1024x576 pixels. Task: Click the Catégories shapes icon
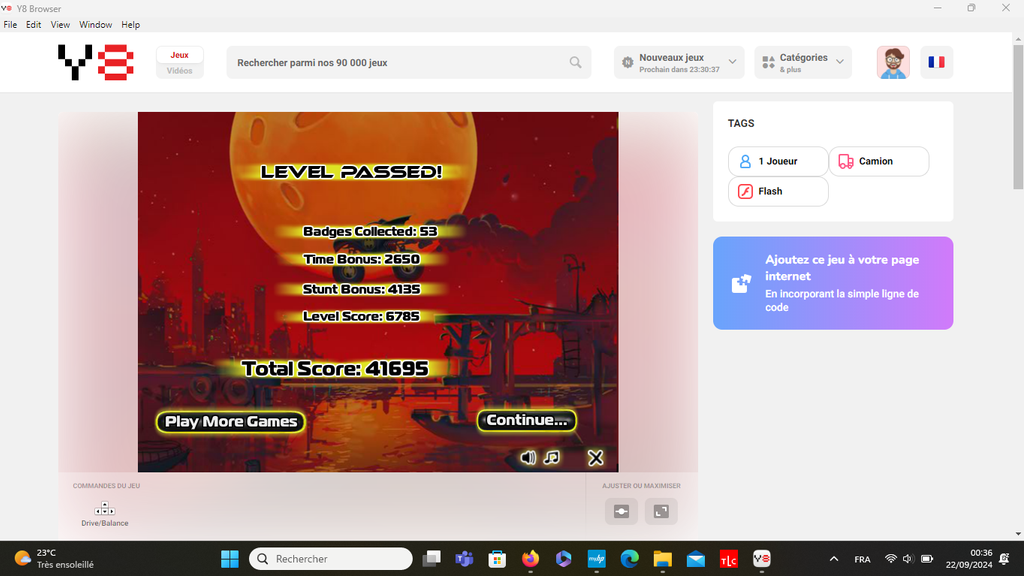pos(769,63)
